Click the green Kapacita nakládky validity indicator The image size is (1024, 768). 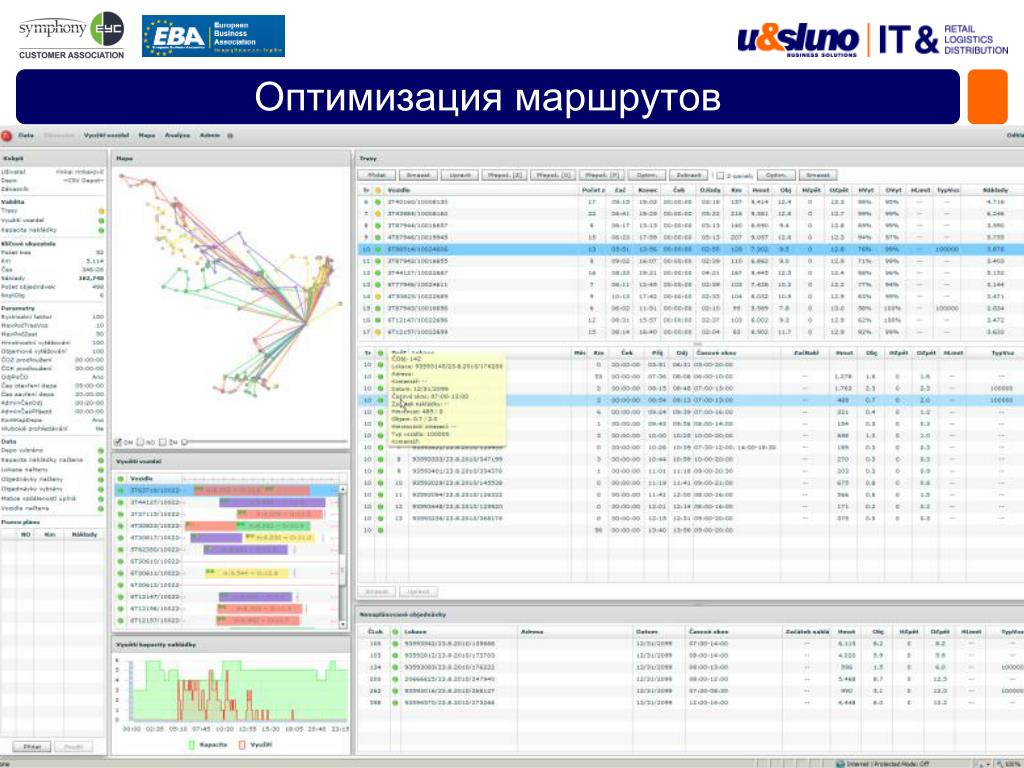pyautogui.click(x=101, y=230)
